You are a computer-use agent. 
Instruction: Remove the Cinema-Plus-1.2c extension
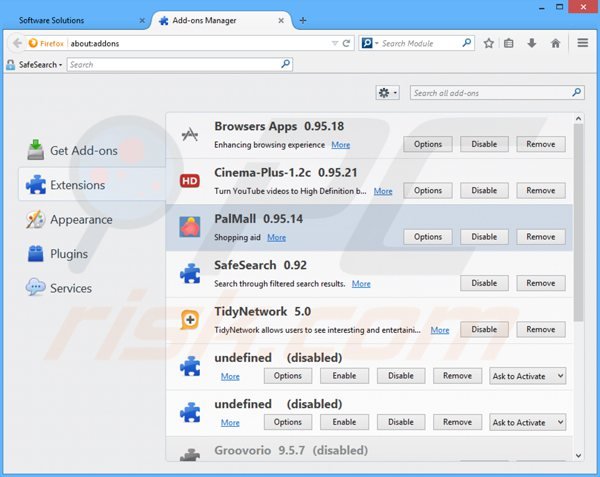tap(541, 190)
